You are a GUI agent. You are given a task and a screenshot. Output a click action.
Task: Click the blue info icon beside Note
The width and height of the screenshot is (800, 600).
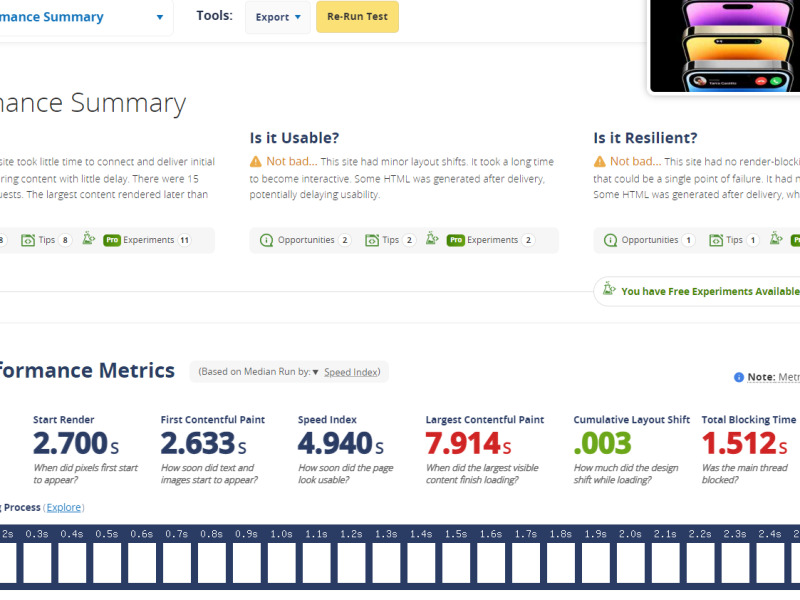[x=739, y=377]
